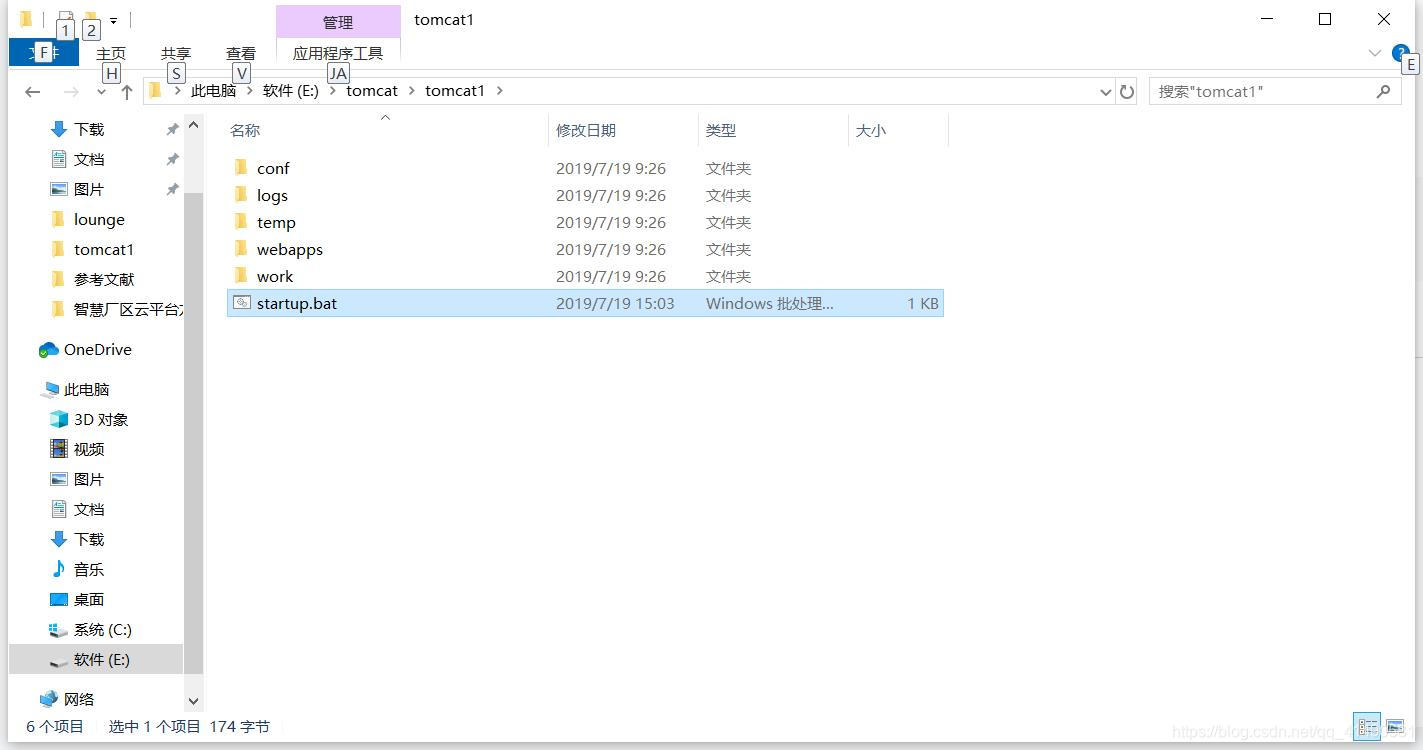Open the 应用程序工具 ribbon tab

[338, 53]
